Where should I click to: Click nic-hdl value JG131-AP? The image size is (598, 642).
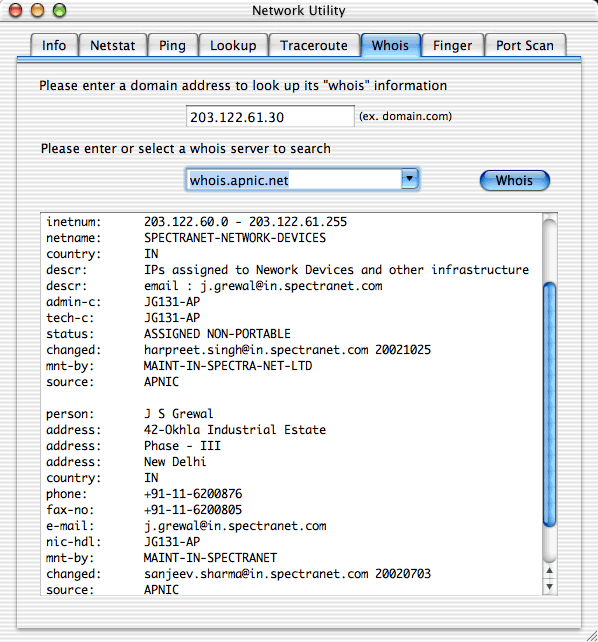(172, 542)
